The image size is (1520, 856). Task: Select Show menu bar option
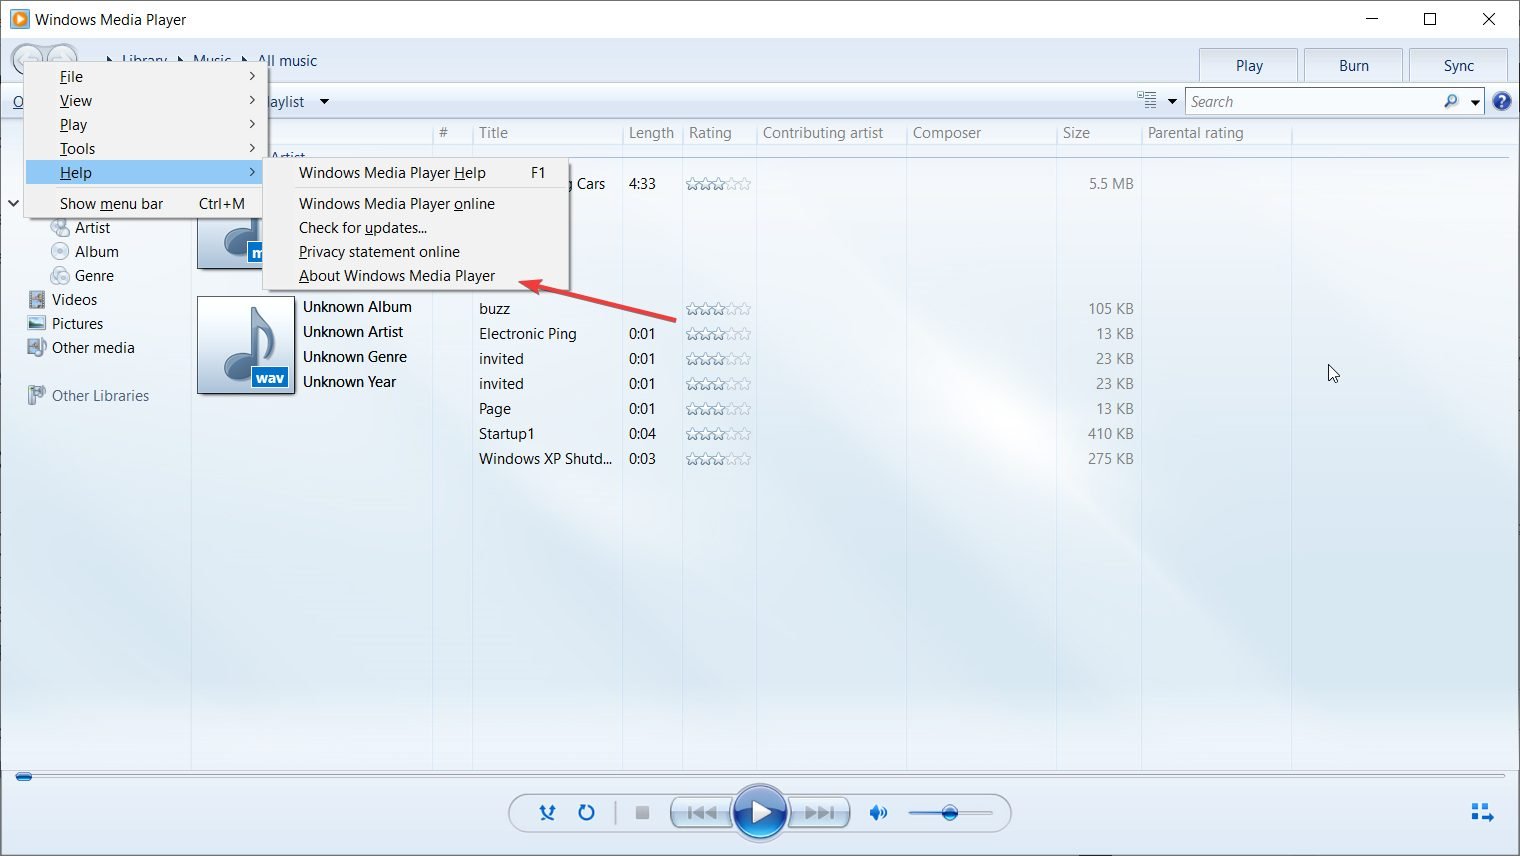coord(146,204)
